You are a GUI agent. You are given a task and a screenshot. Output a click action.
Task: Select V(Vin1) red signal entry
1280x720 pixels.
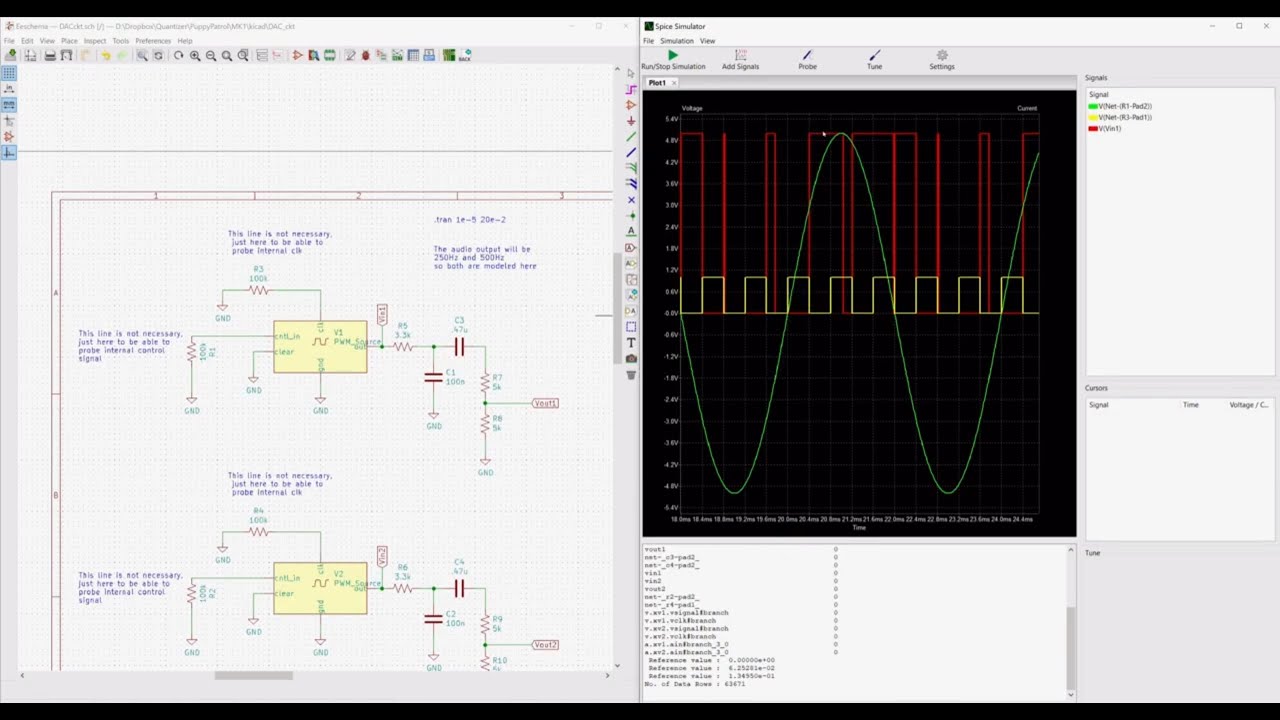point(1105,128)
